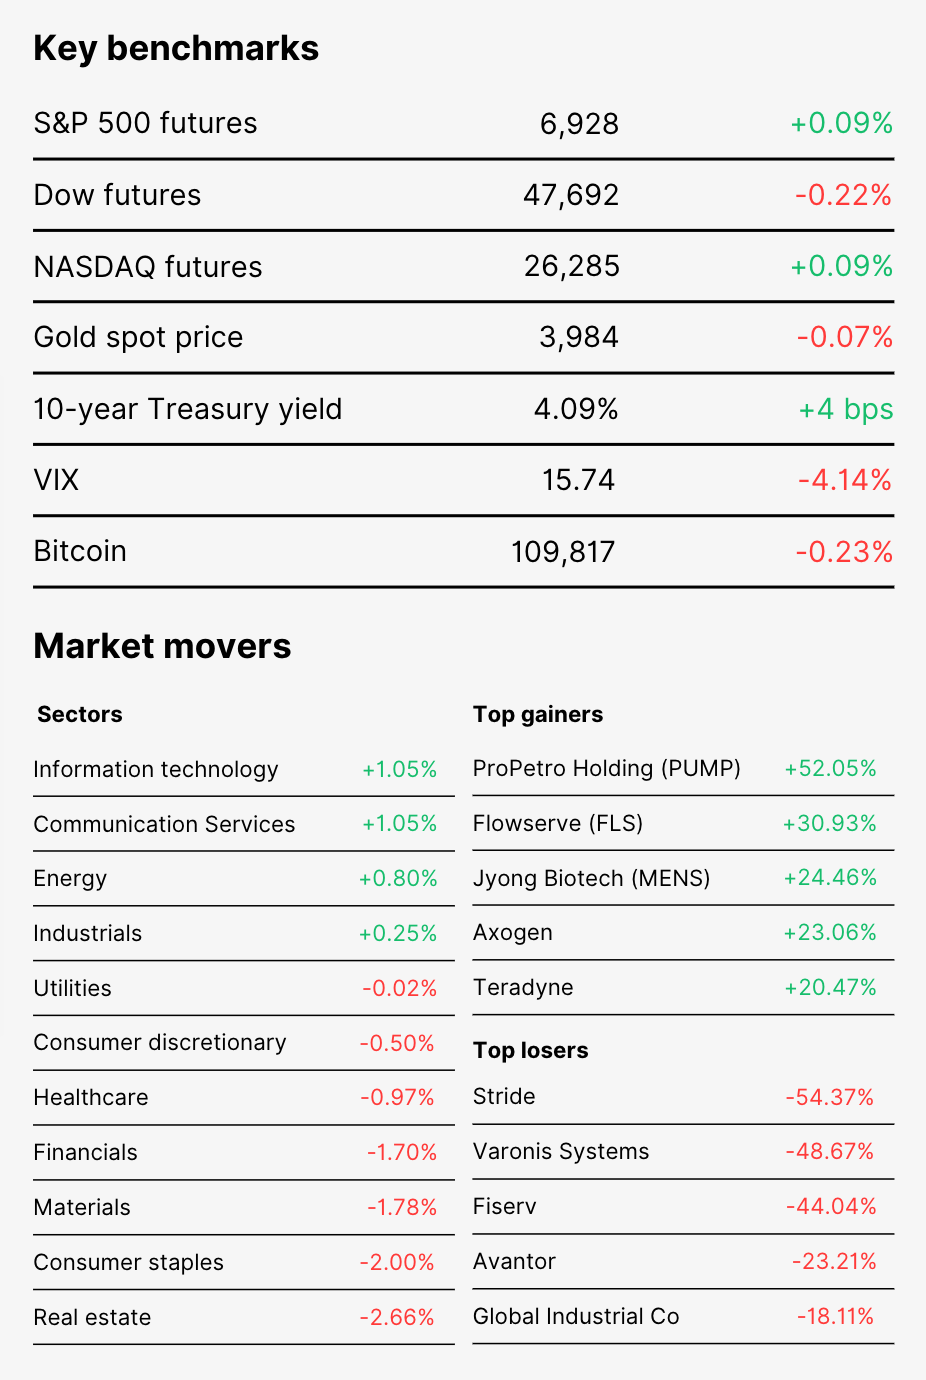Screen dimensions: 926x1380
Task: Select the Sectors column header
Action: pyautogui.click(x=80, y=714)
